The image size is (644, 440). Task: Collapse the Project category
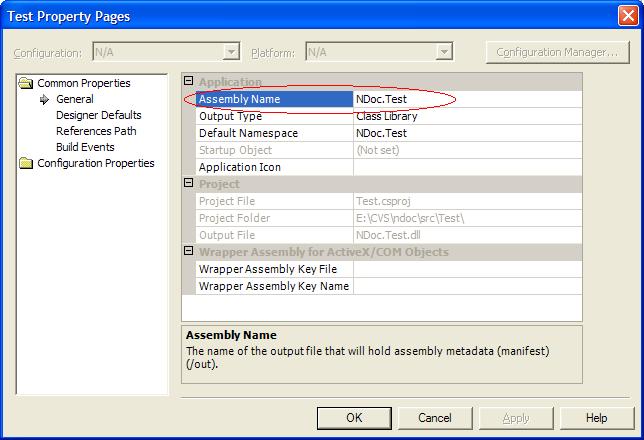tap(189, 183)
